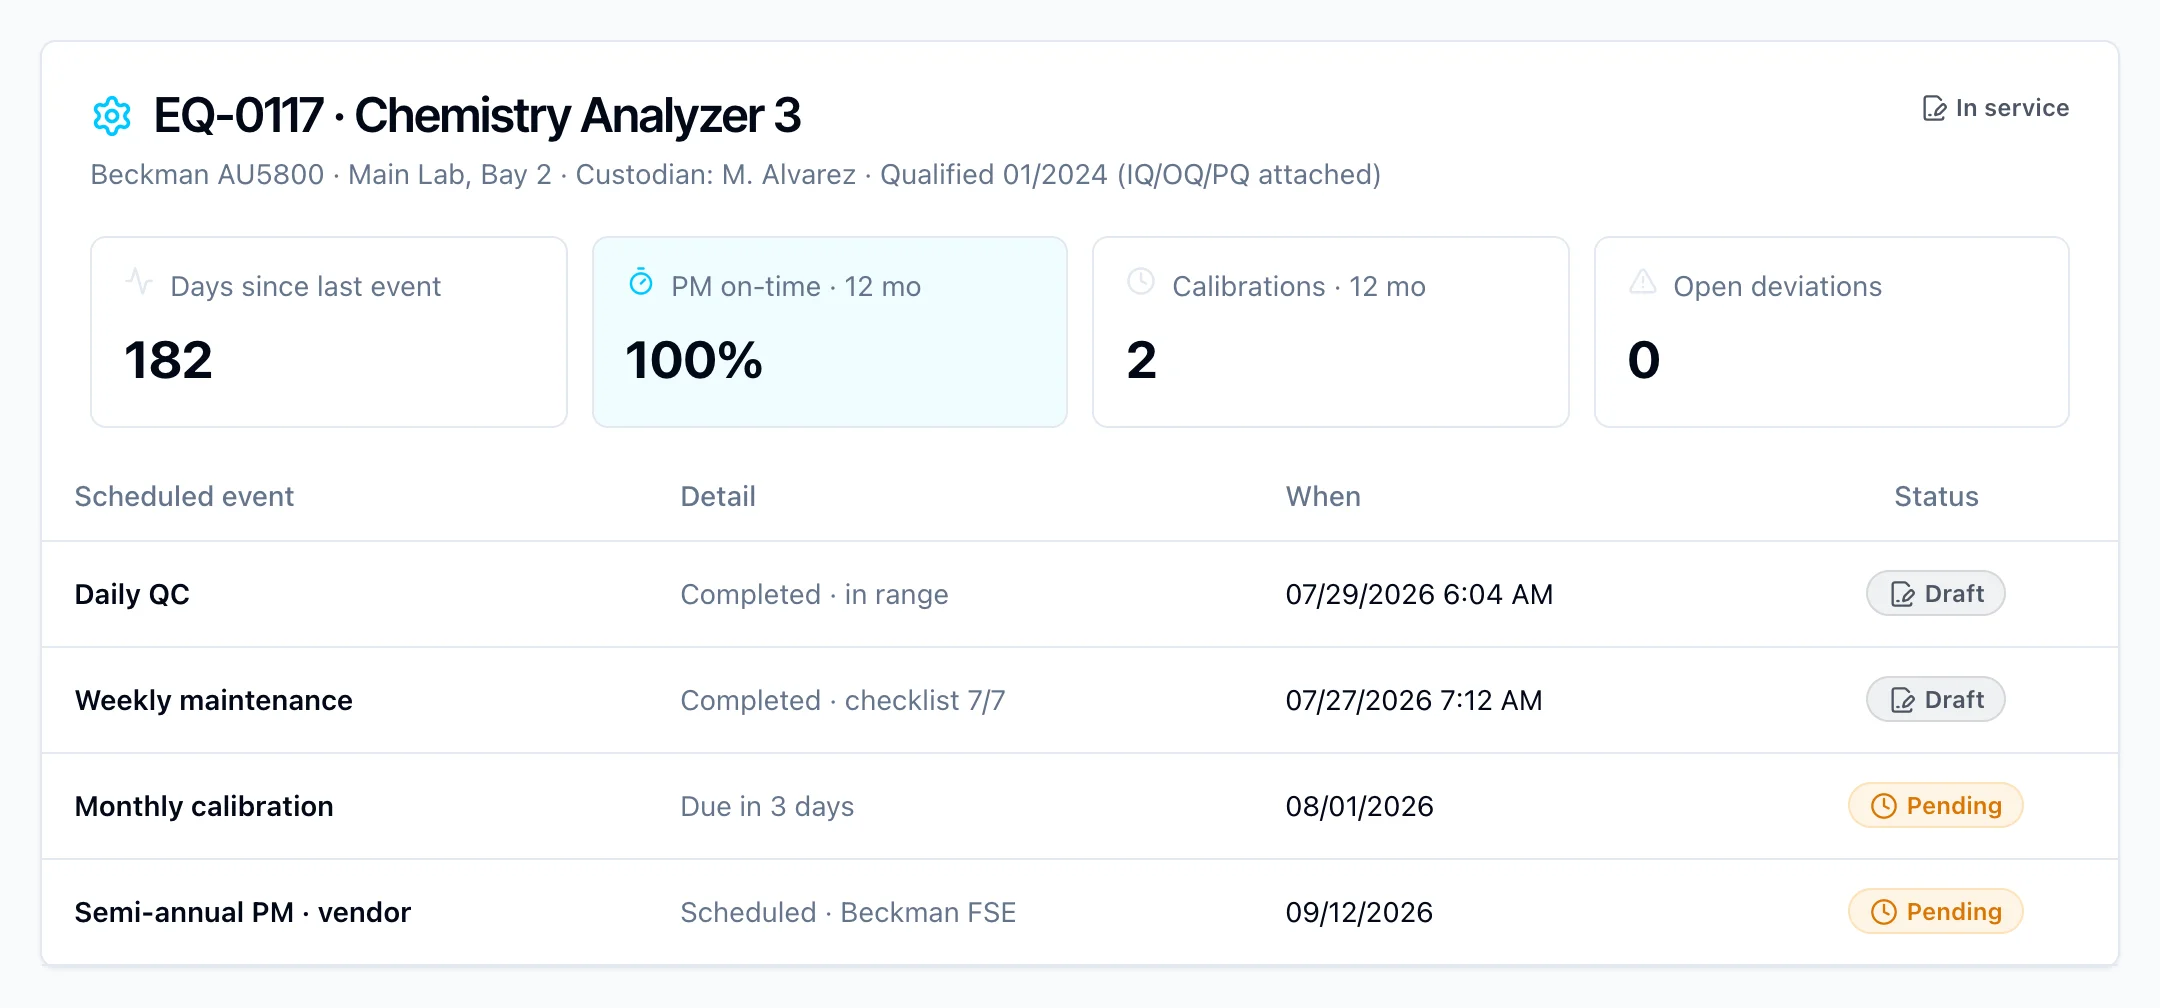Select the Weekly maintenance row name
The height and width of the screenshot is (1008, 2160).
point(214,701)
